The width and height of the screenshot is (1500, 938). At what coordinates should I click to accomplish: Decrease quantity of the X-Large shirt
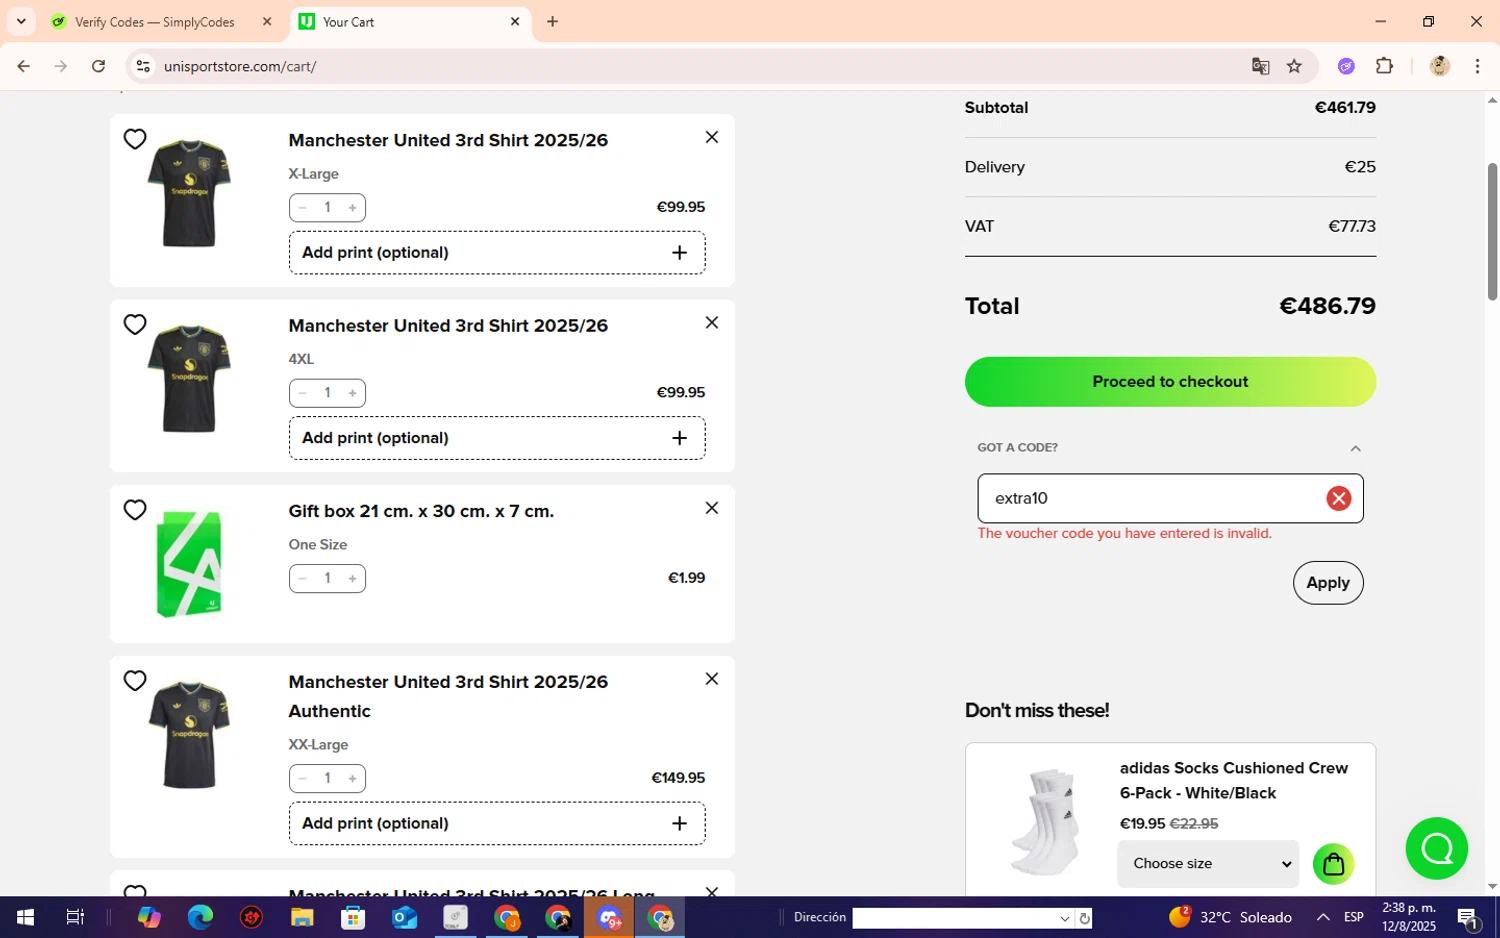pyautogui.click(x=302, y=208)
